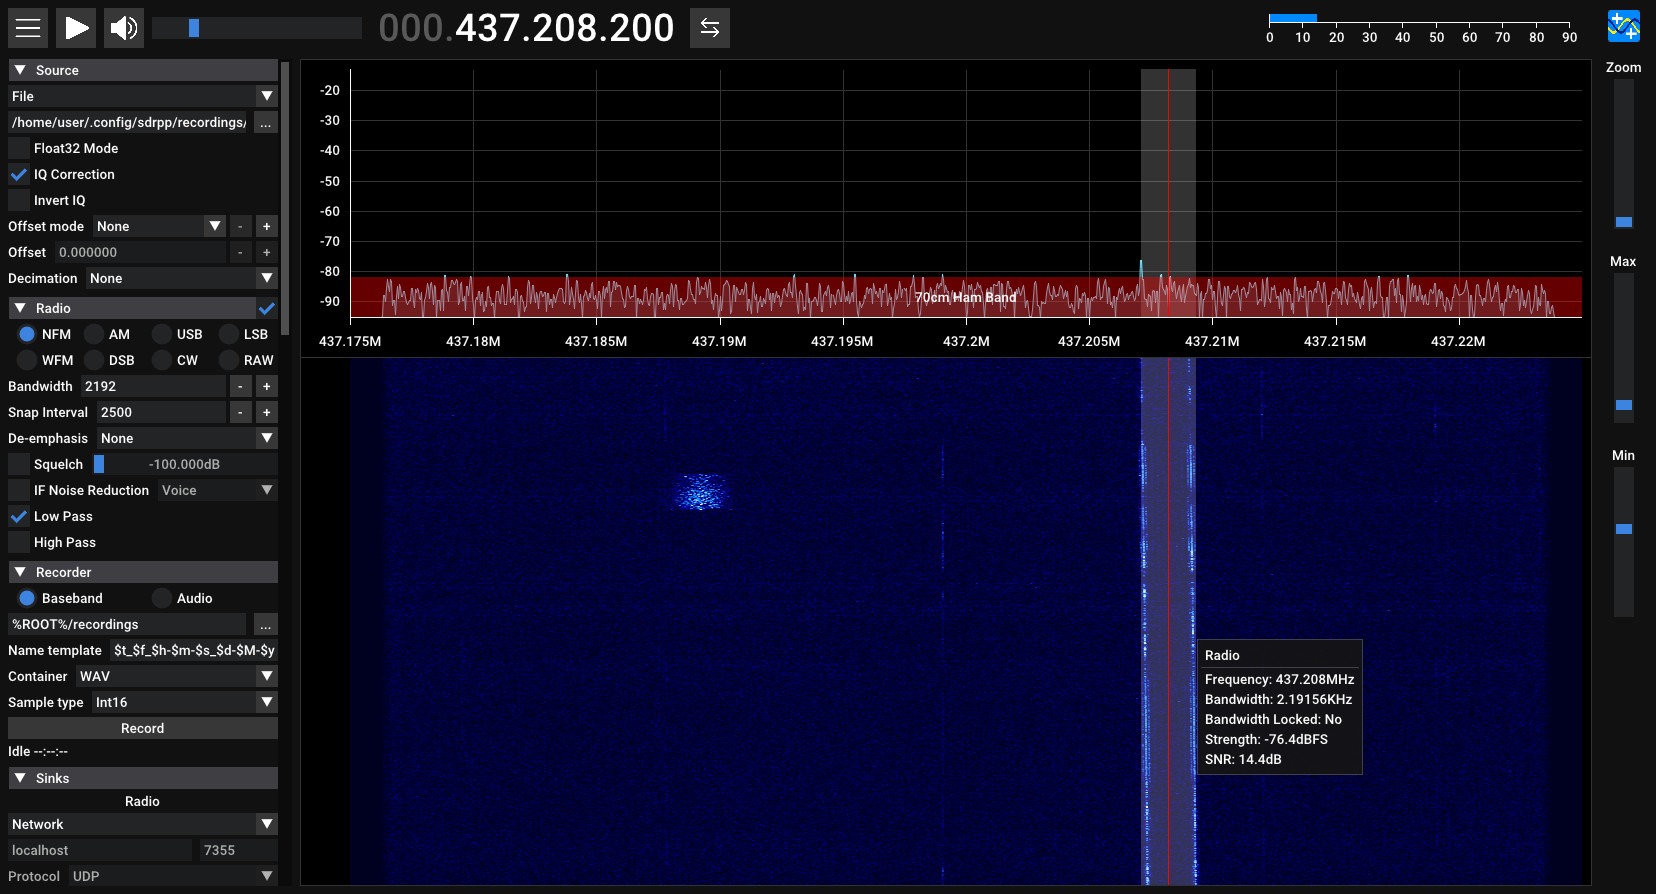Mute audio with the speaker icon
The image size is (1656, 894).
pos(124,28)
